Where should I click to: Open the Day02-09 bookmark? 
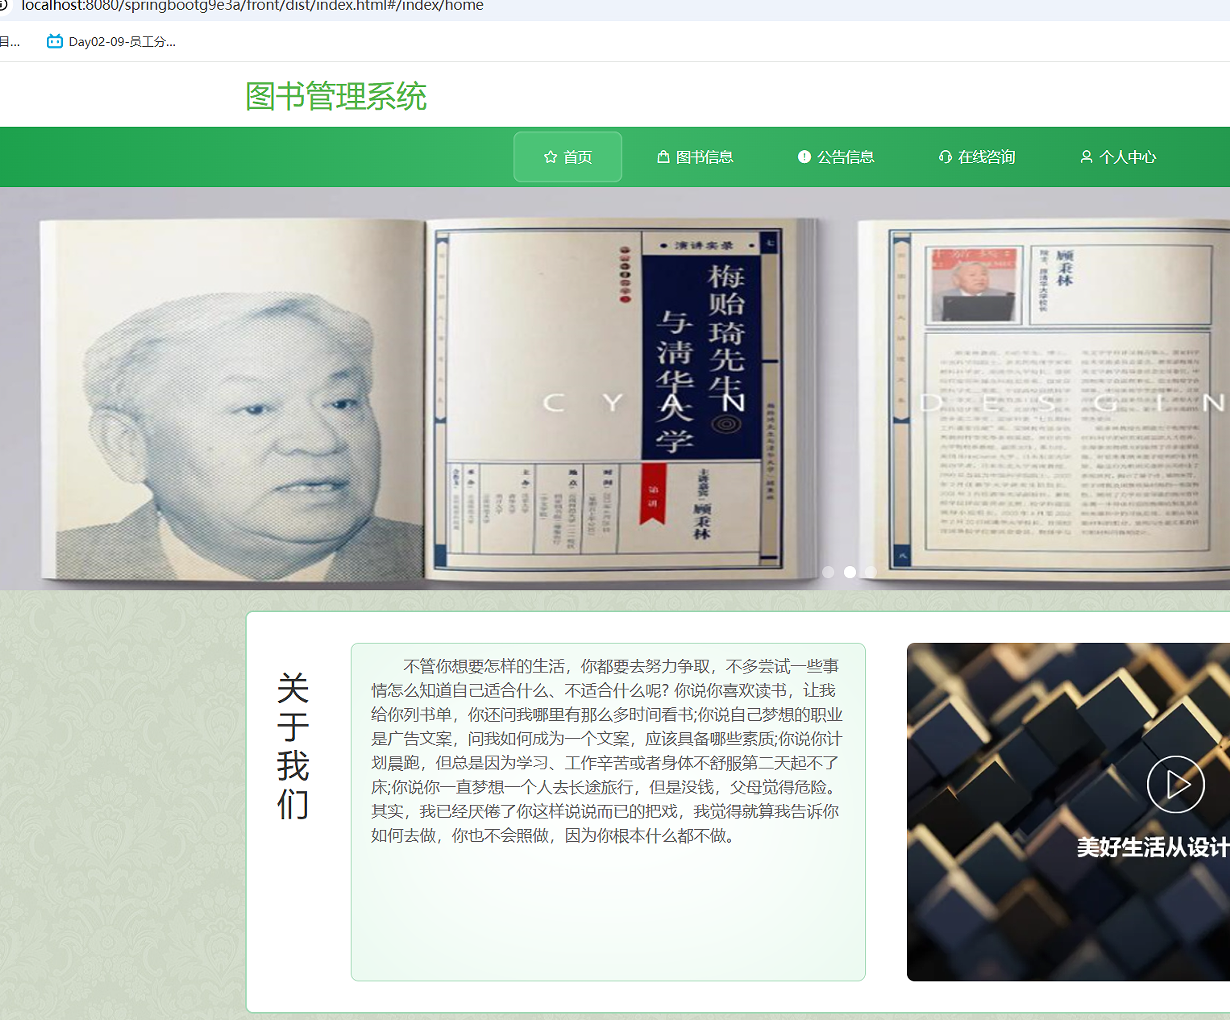click(111, 41)
